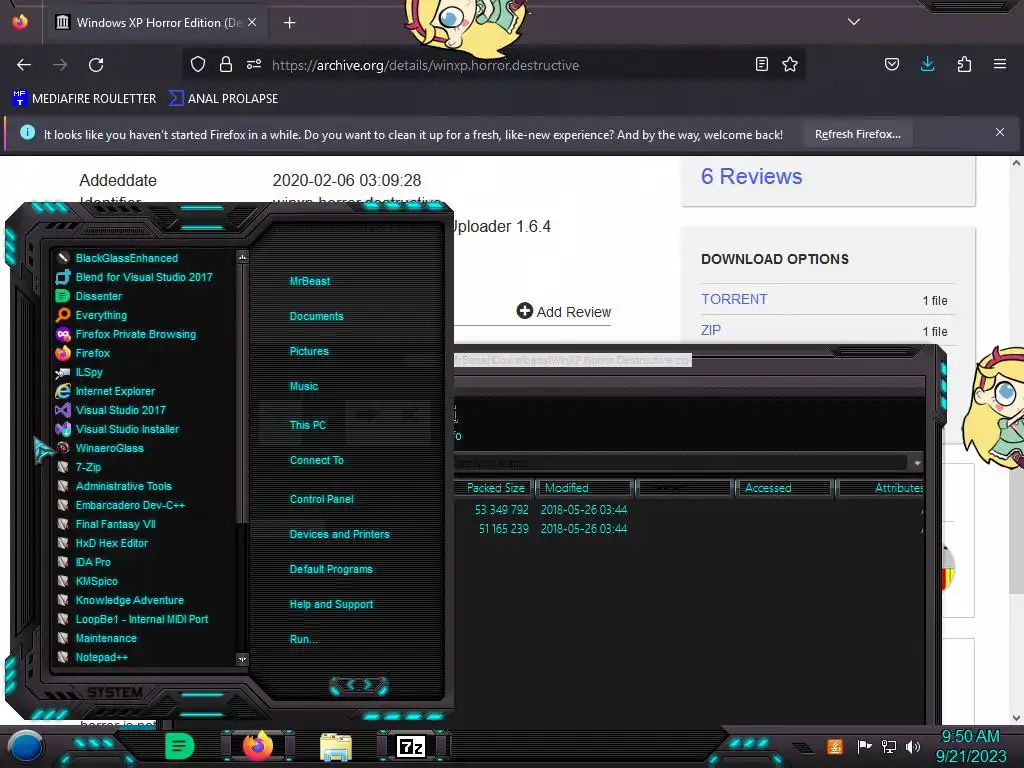Open Visual Studio 2017
The width and height of the screenshot is (1024, 768).
click(111, 409)
